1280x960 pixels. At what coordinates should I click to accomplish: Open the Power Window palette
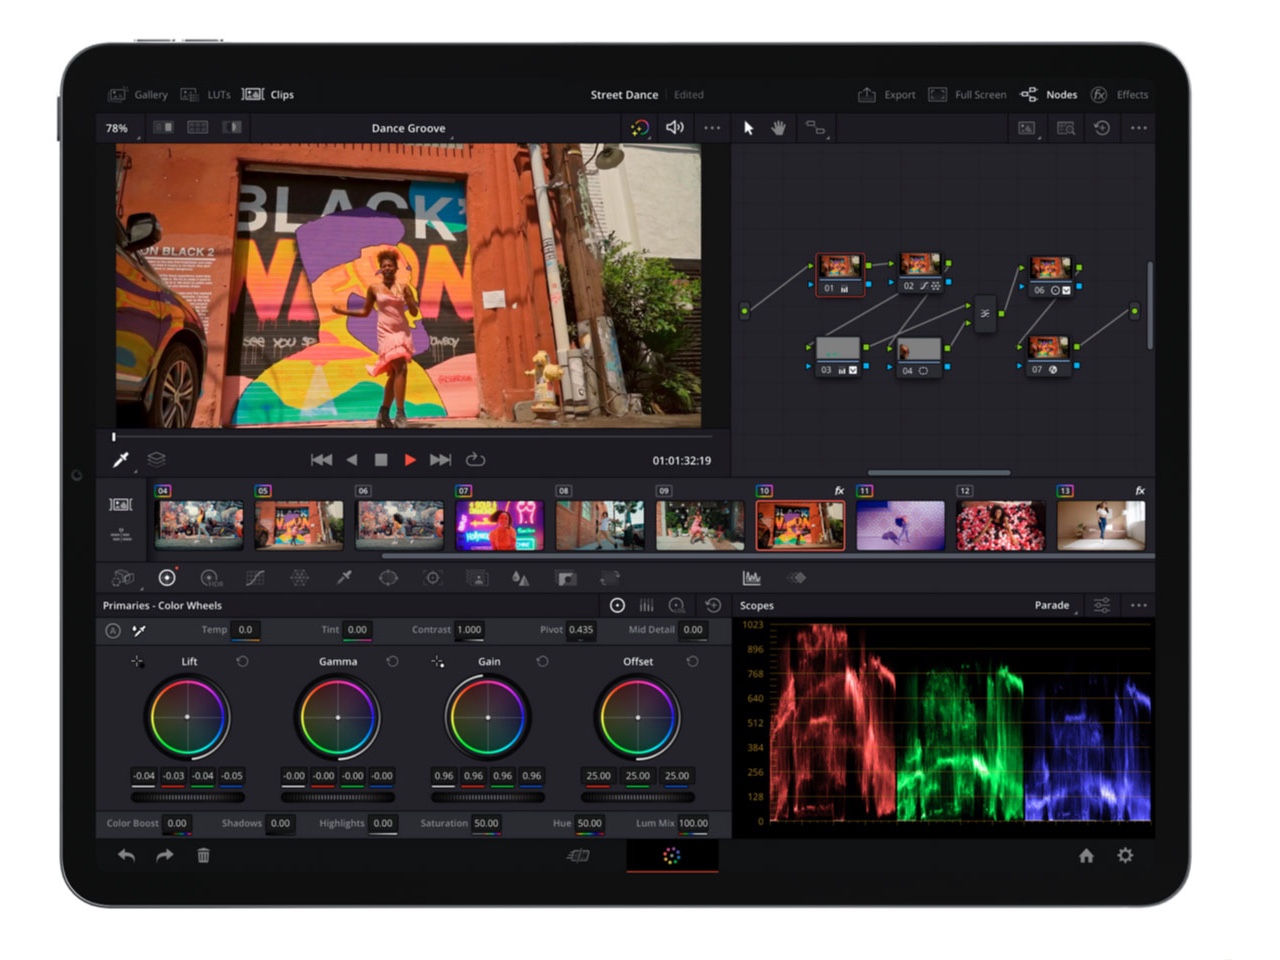point(388,578)
